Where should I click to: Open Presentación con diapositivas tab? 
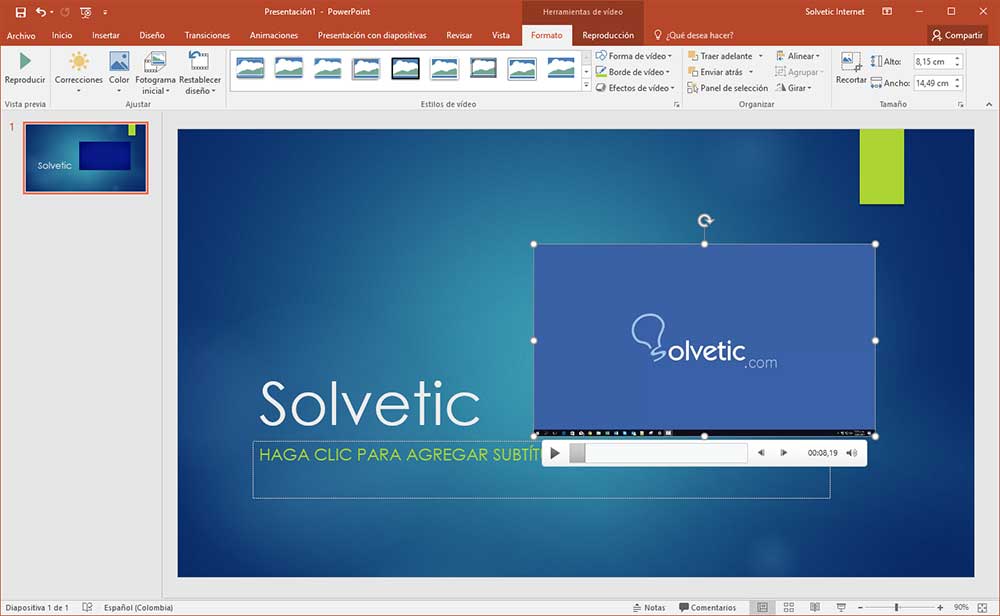(372, 36)
